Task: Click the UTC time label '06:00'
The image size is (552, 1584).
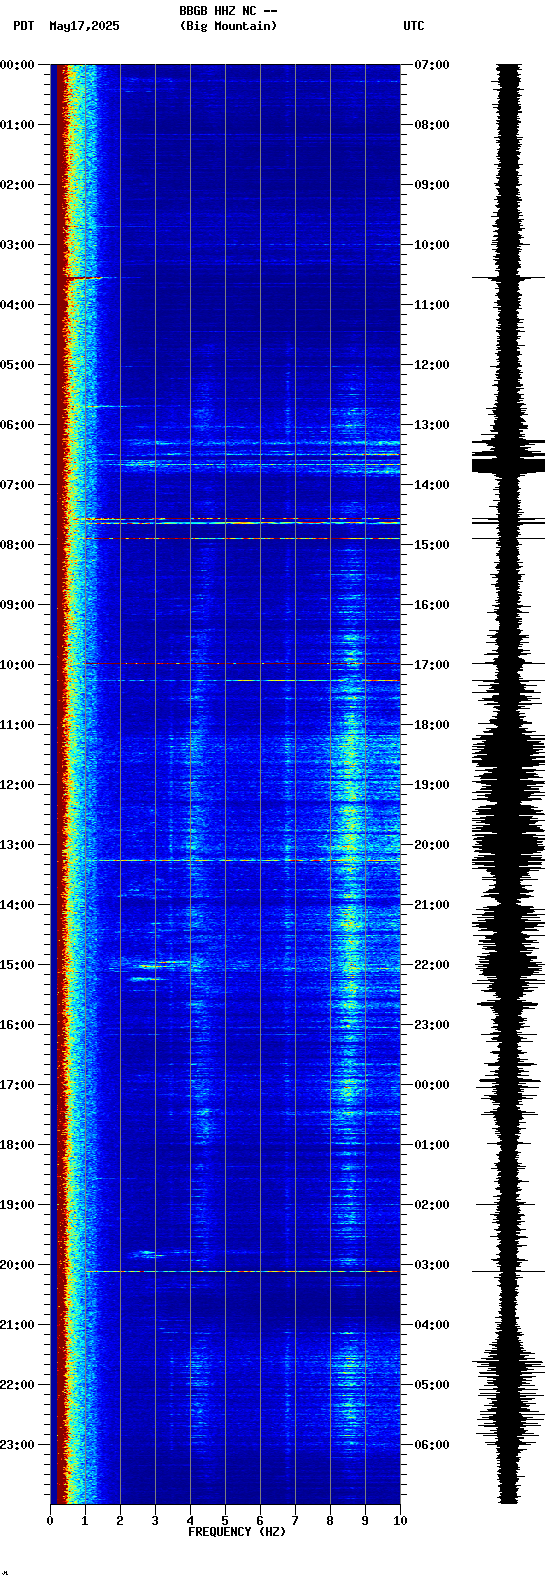Action: (432, 1445)
